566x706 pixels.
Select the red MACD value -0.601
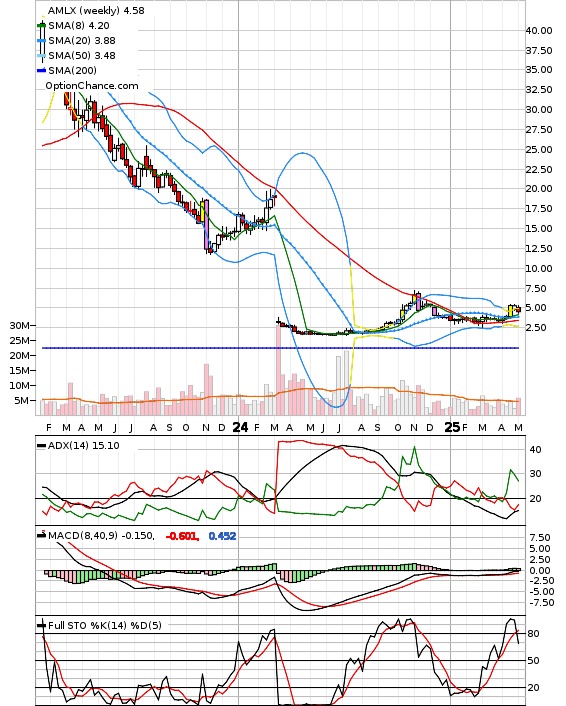click(x=182, y=536)
